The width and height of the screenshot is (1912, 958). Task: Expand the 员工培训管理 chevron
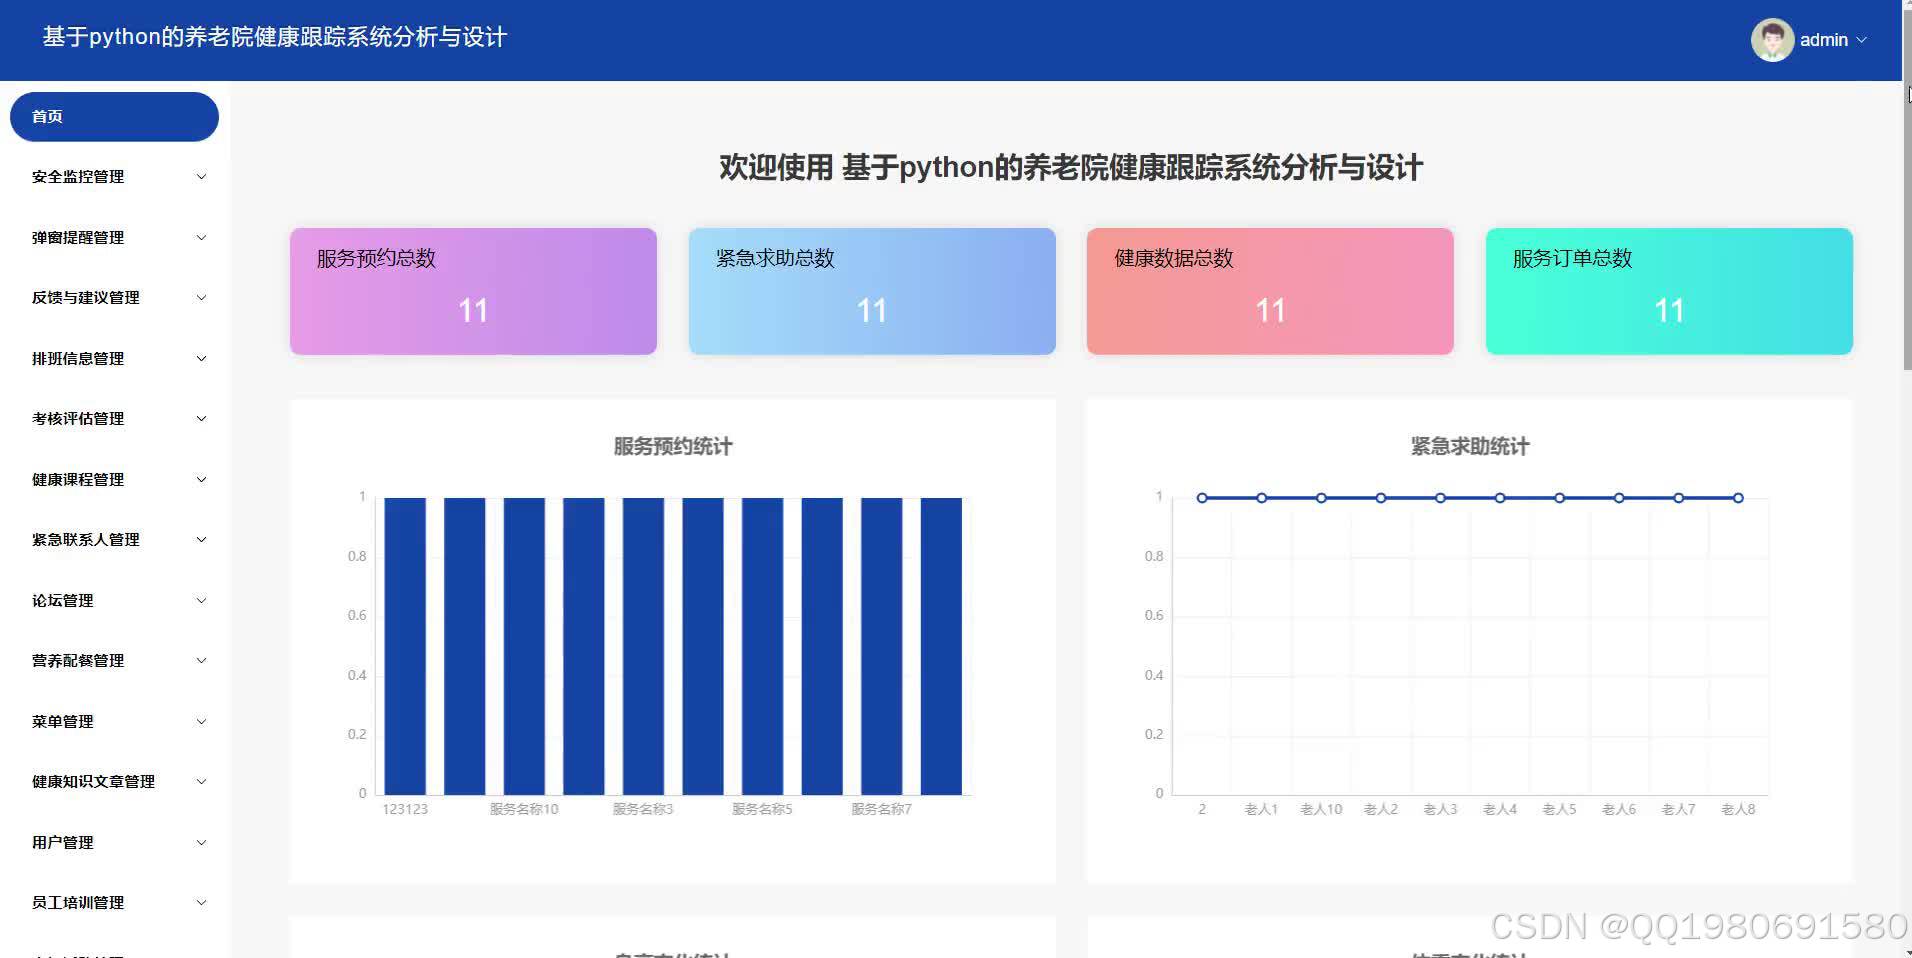201,903
